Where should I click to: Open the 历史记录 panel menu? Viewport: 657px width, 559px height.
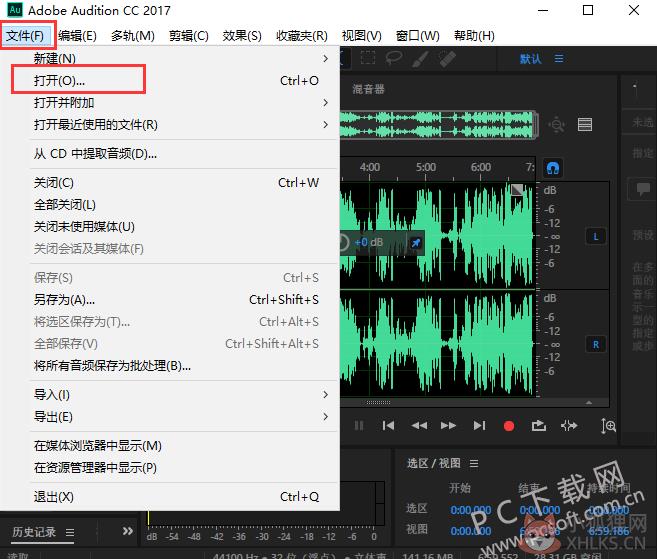(70, 532)
